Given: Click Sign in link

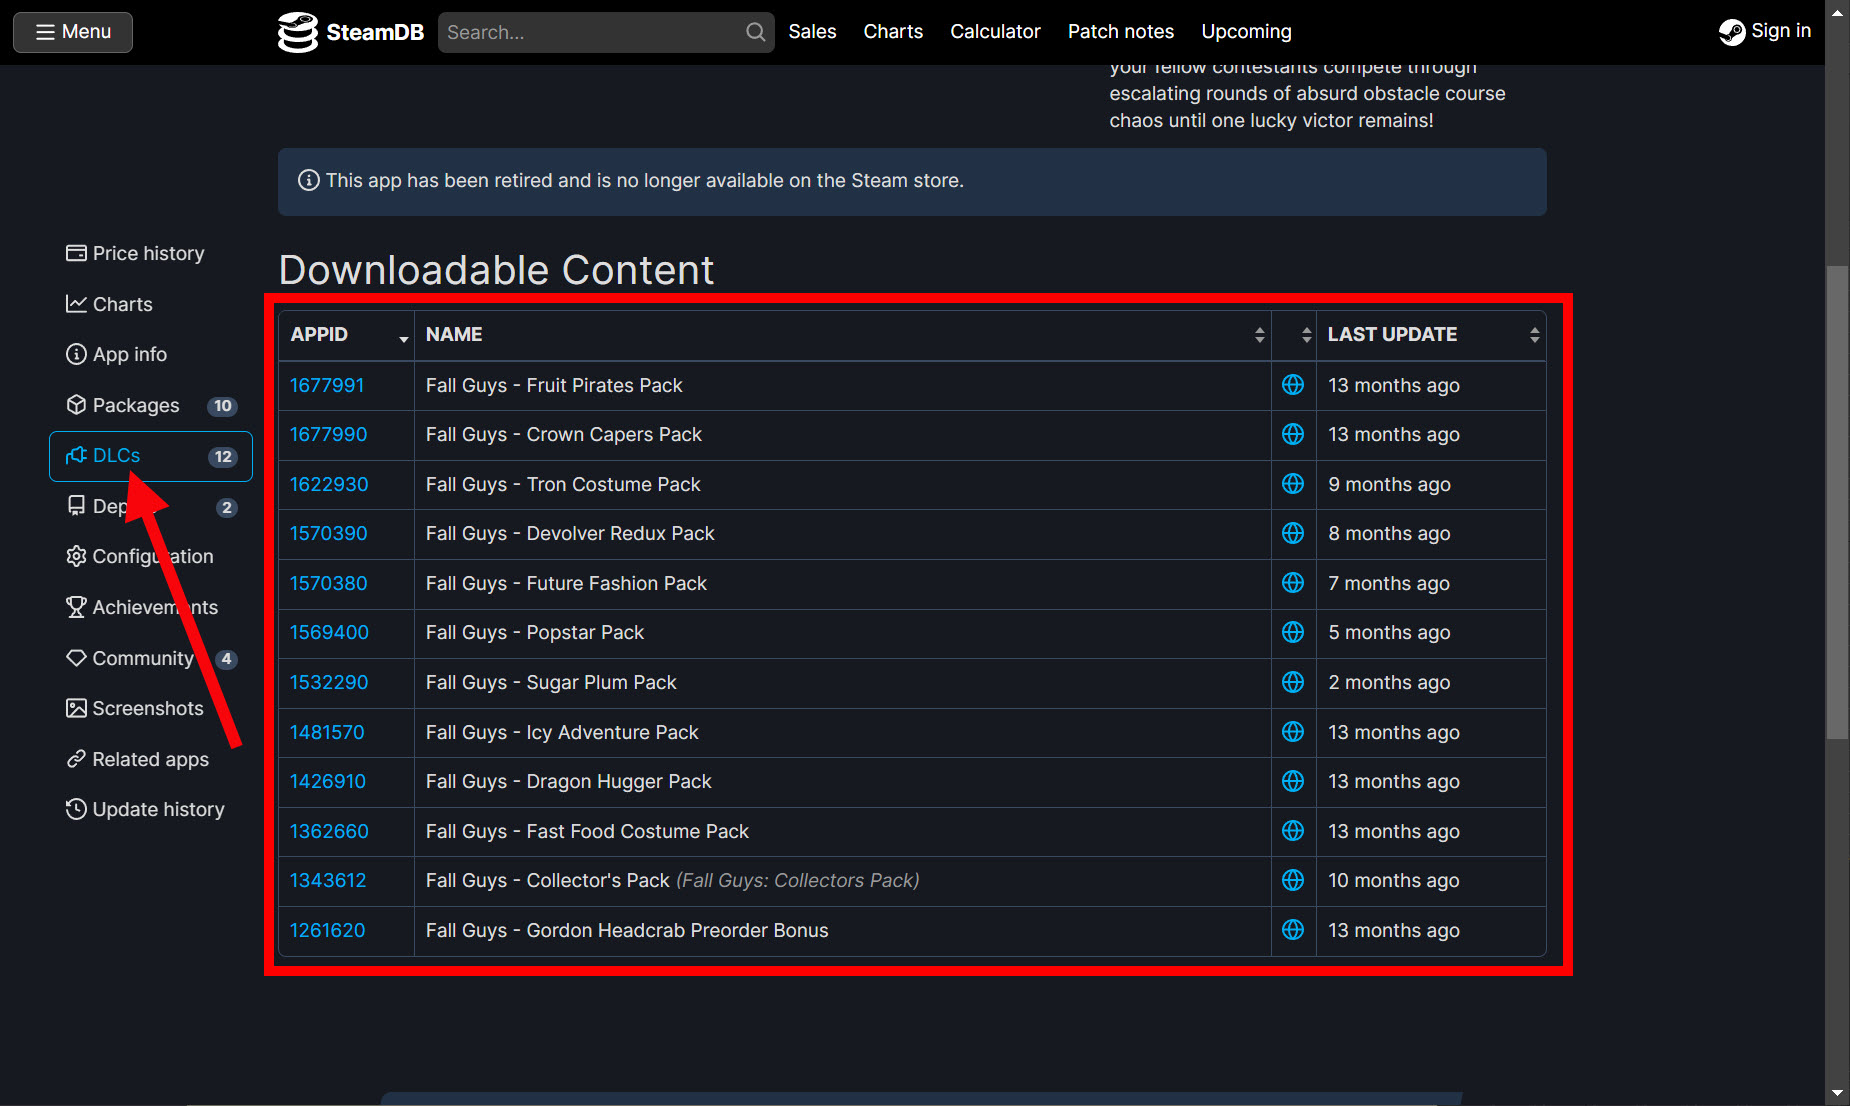Looking at the screenshot, I should [x=1765, y=31].
